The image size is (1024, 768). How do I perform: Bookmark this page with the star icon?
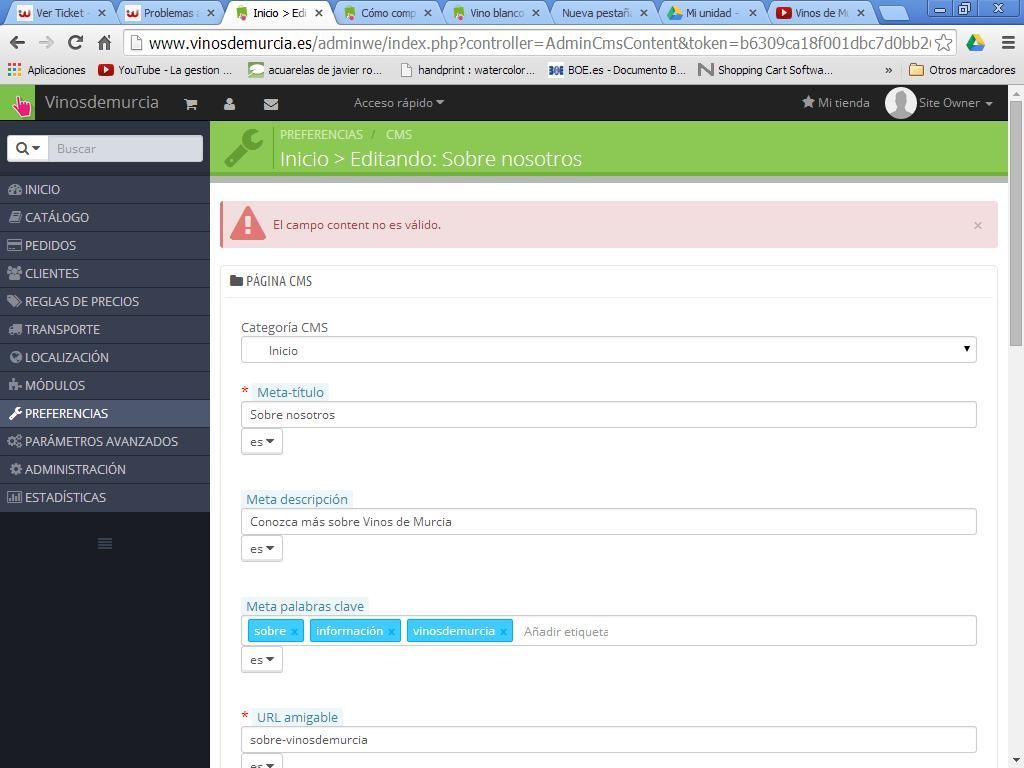(x=943, y=43)
